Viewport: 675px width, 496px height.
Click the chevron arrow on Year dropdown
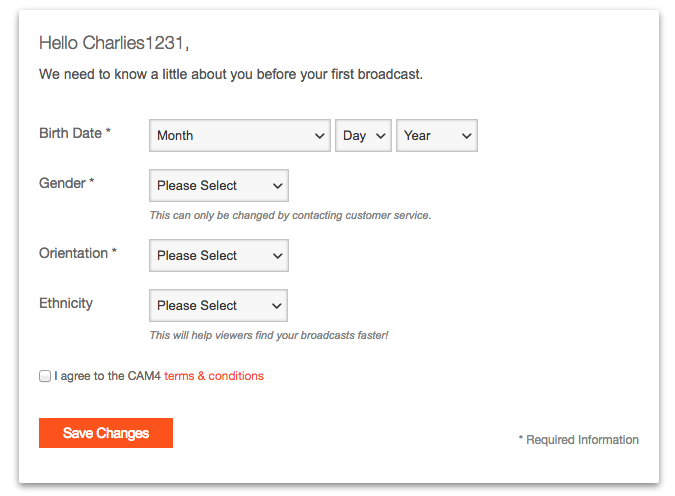tap(466, 136)
